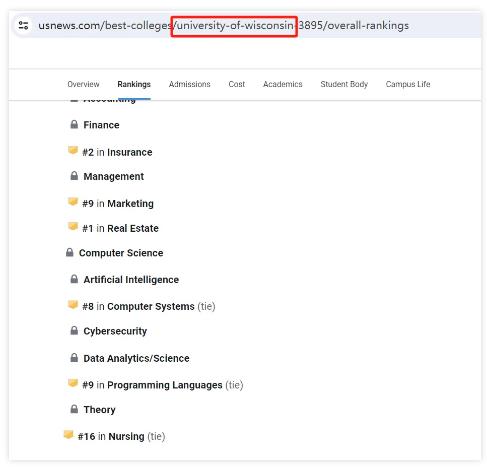Open the Artificial Intelligence ranking
This screenshot has height=467, width=487.
tap(131, 280)
